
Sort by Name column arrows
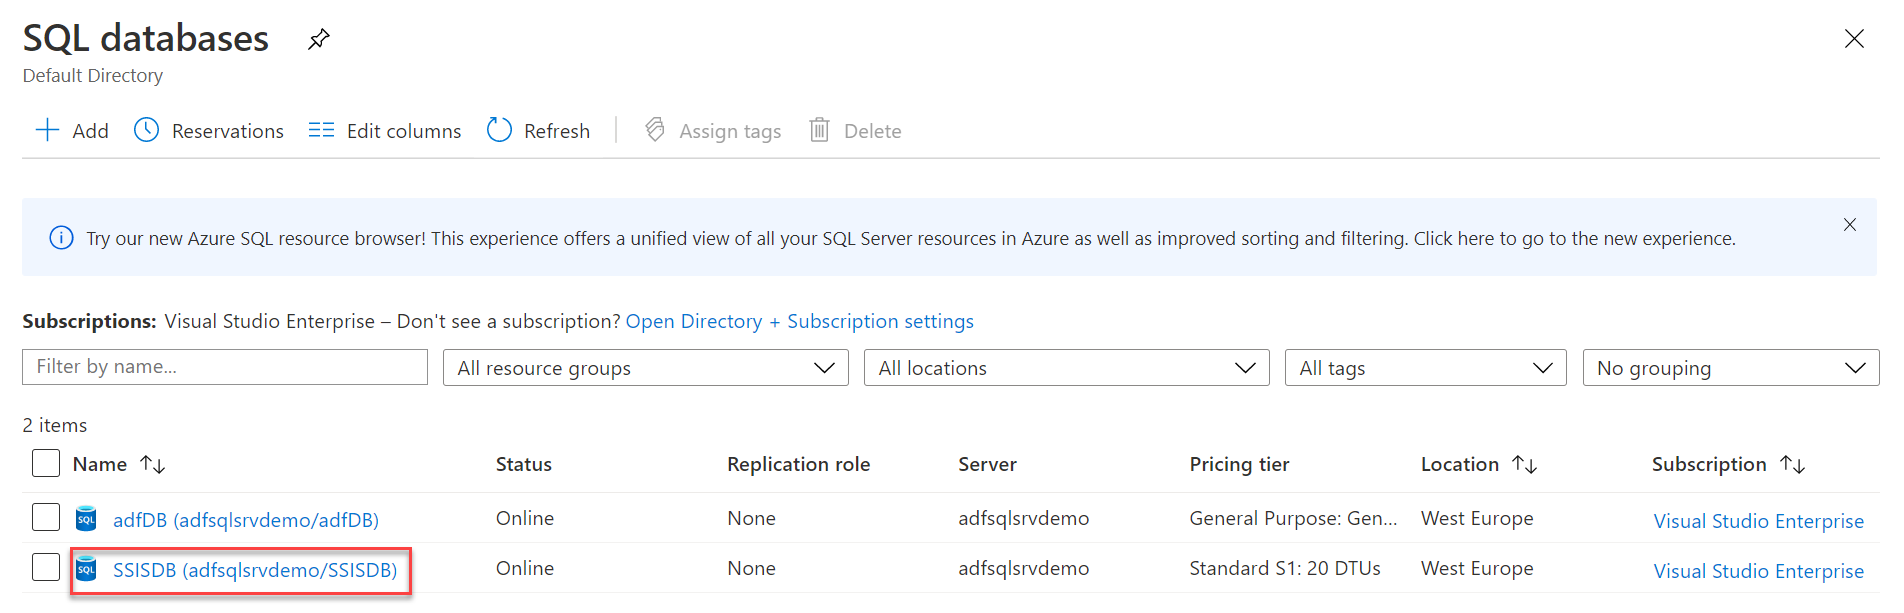(153, 464)
